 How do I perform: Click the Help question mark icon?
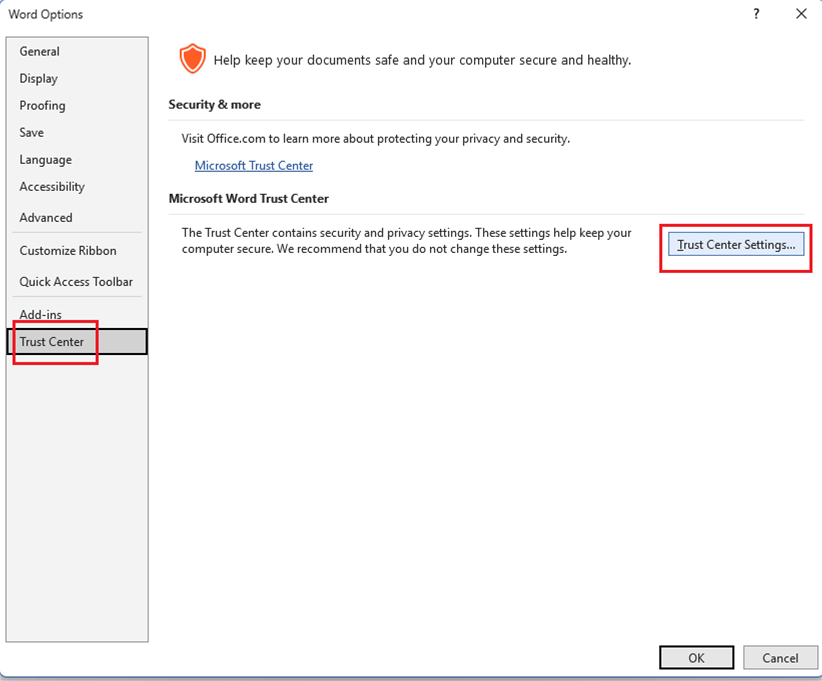pyautogui.click(x=756, y=14)
